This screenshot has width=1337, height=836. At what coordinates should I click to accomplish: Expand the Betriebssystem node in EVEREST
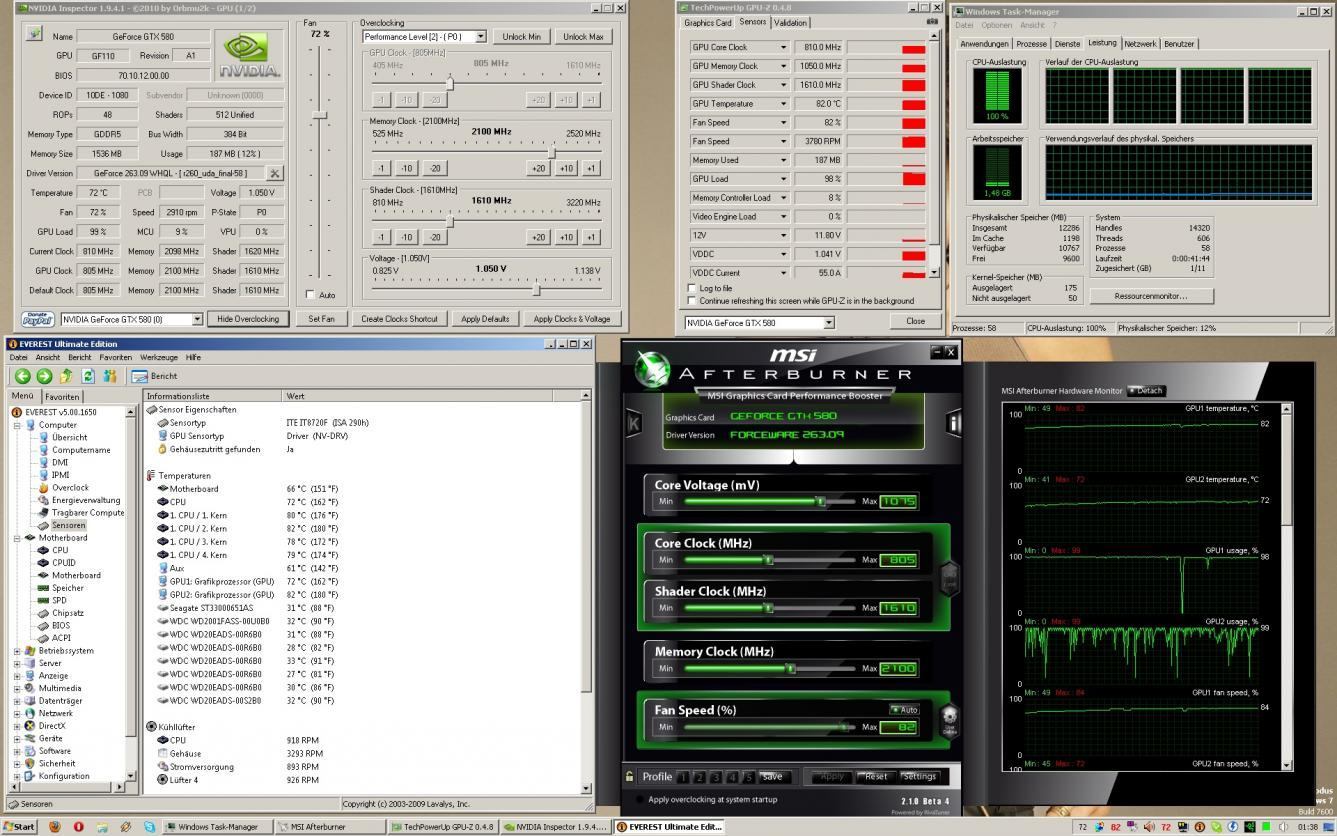click(x=17, y=651)
